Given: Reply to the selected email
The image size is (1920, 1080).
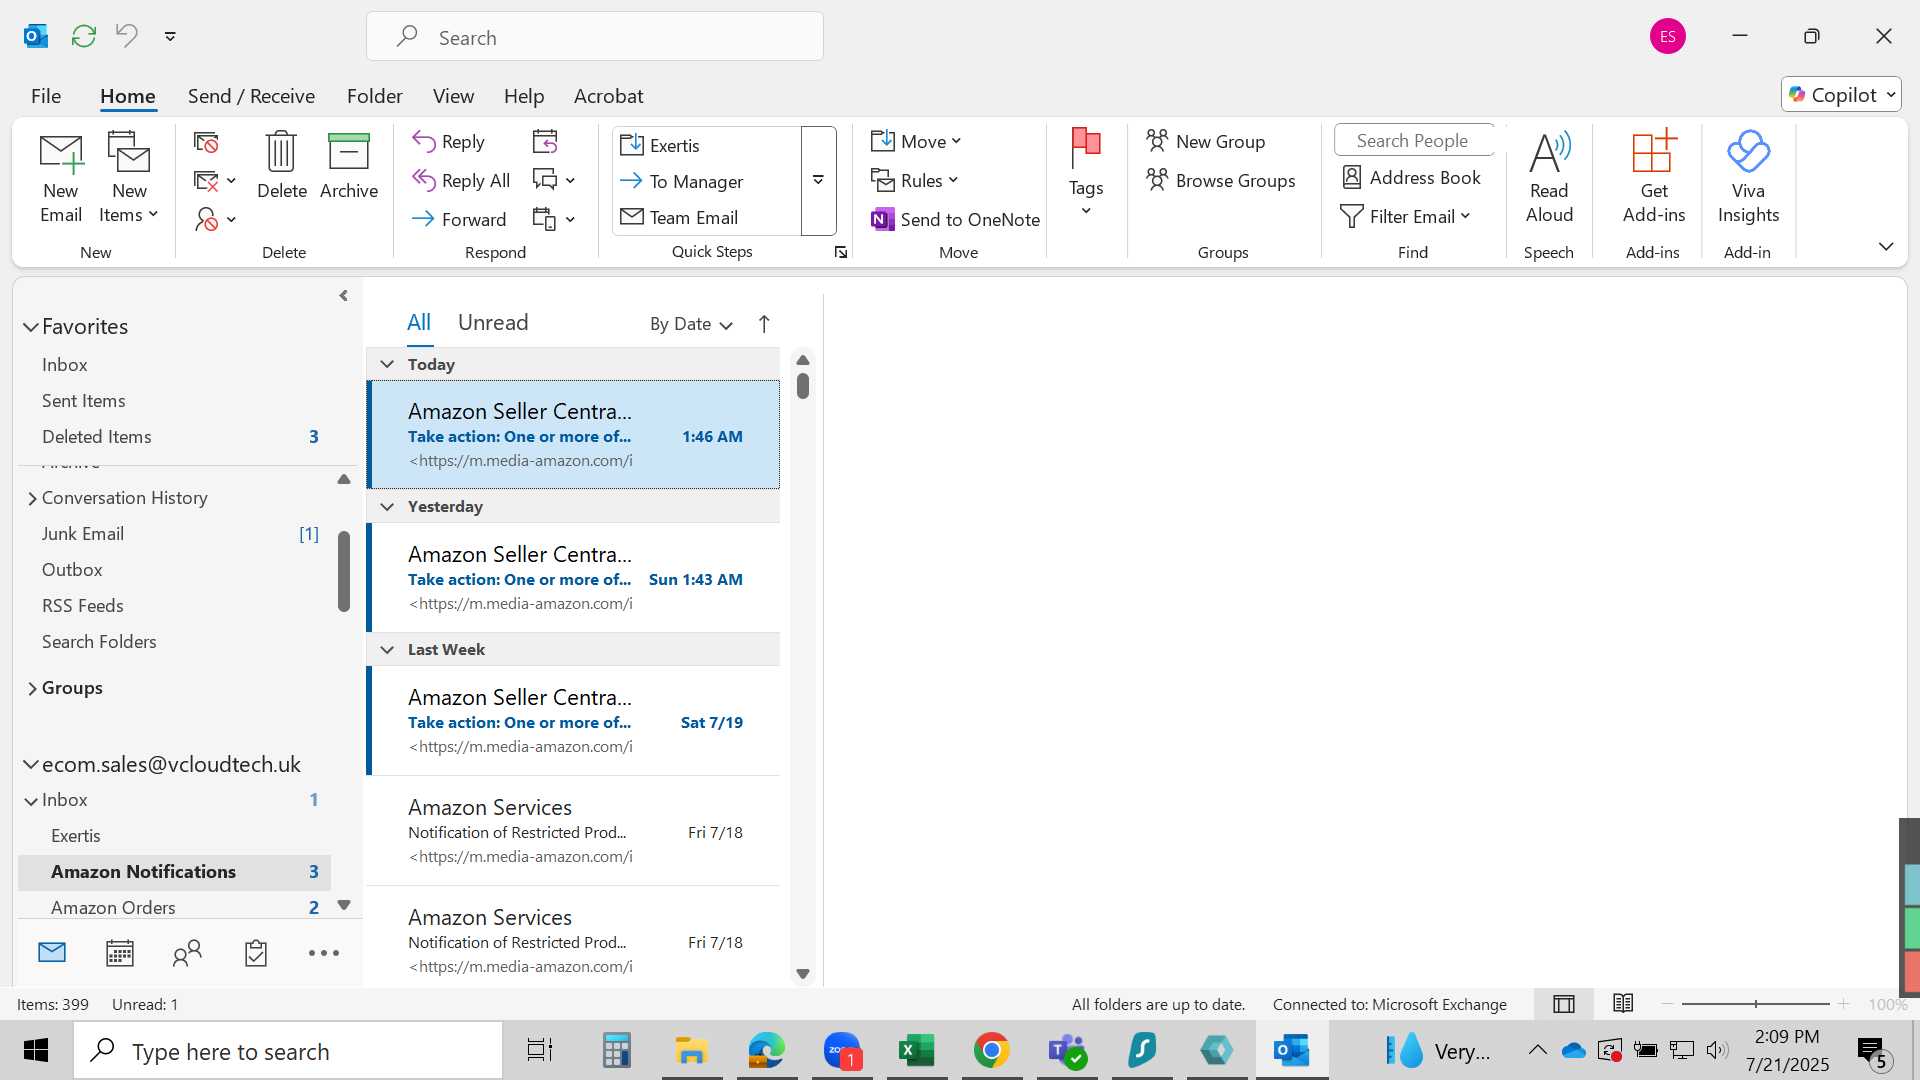Looking at the screenshot, I should [449, 142].
